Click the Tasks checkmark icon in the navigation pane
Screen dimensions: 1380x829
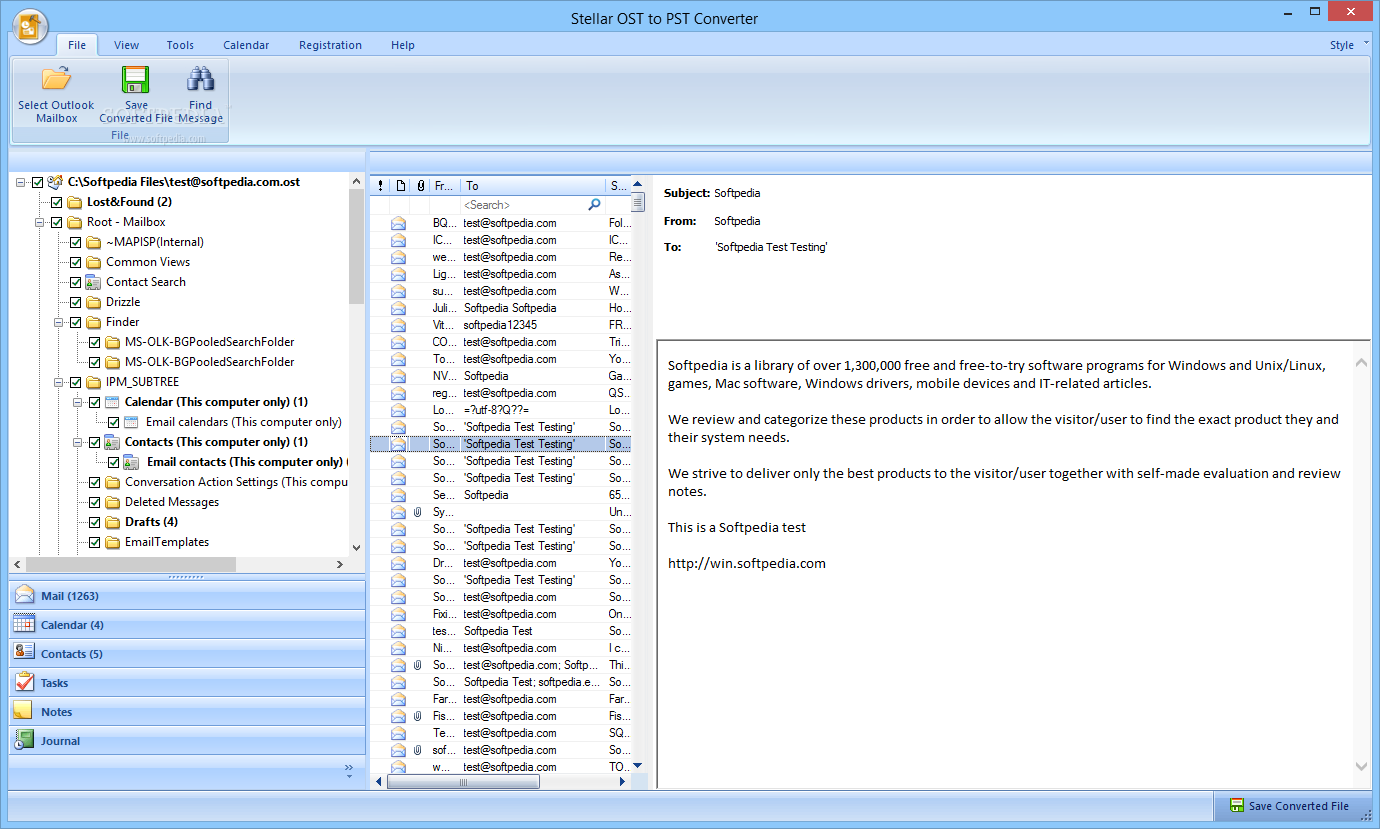pos(25,682)
